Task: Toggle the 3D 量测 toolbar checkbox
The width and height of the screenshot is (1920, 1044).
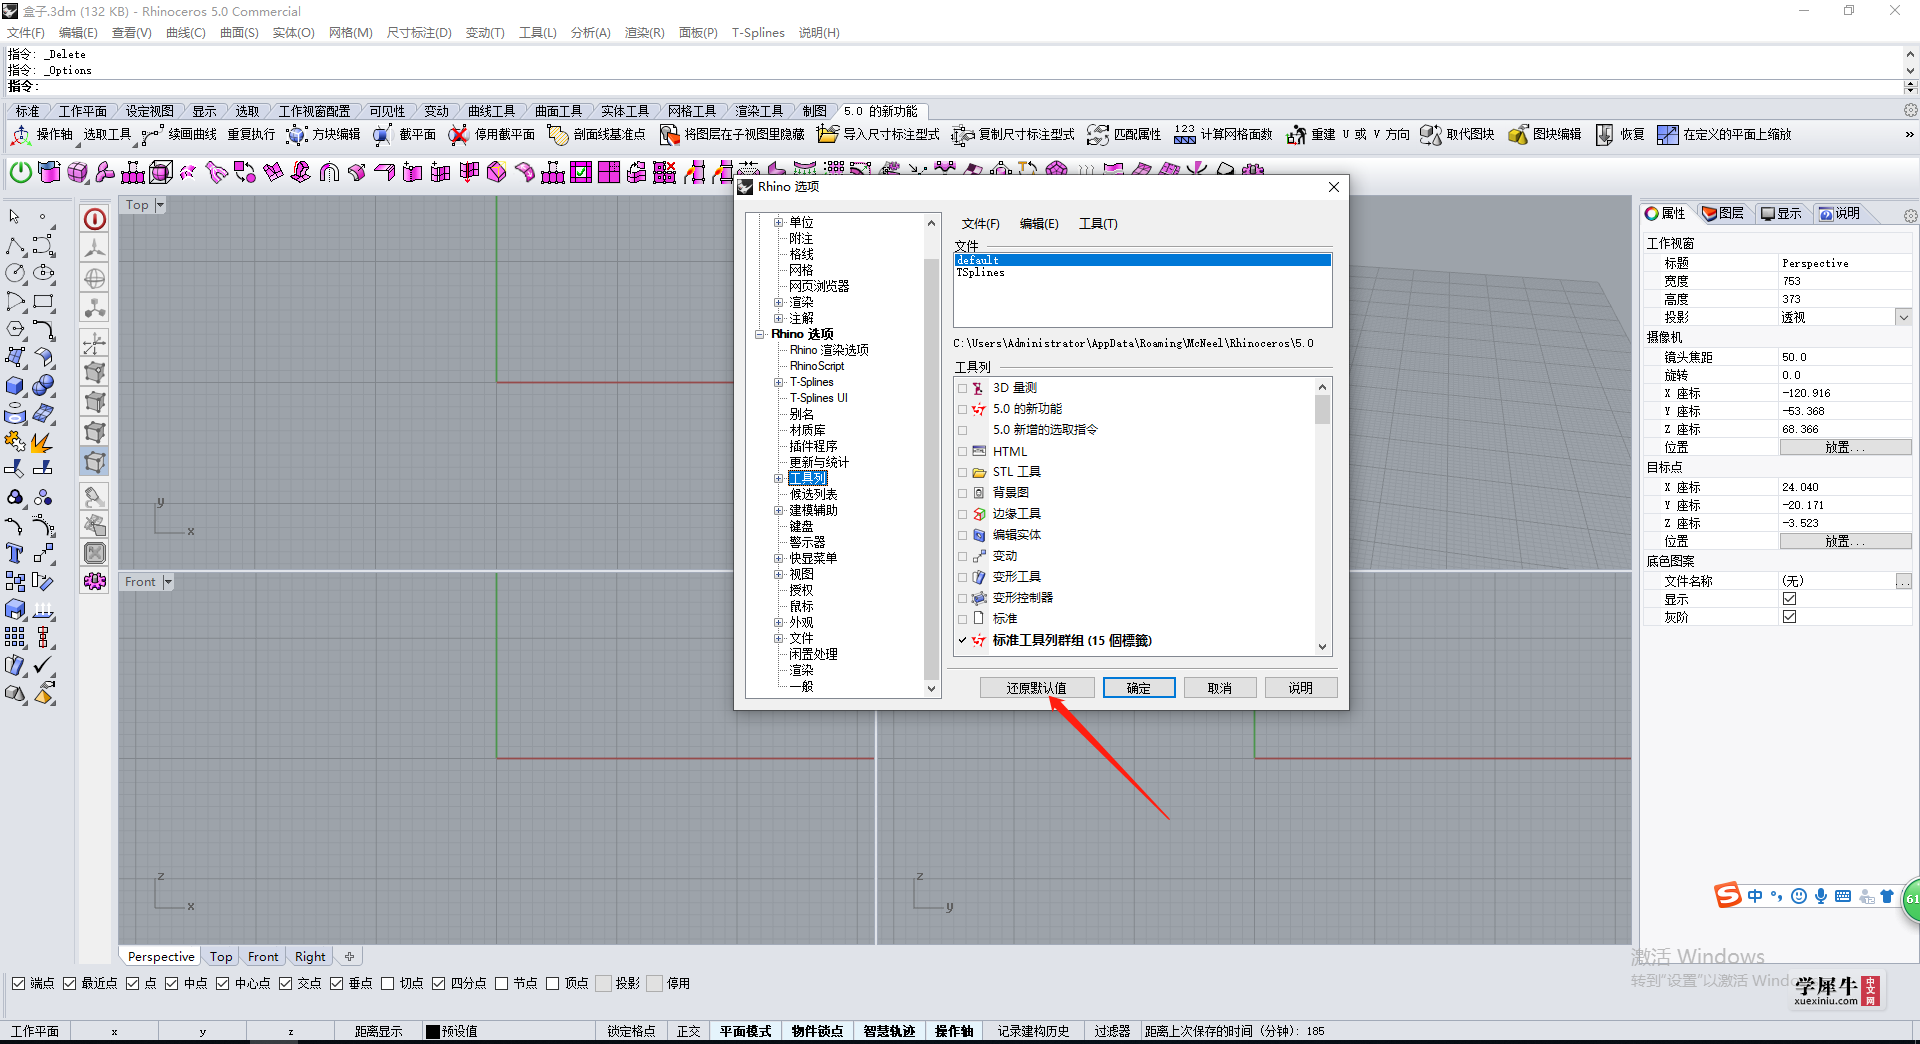Action: (963, 388)
